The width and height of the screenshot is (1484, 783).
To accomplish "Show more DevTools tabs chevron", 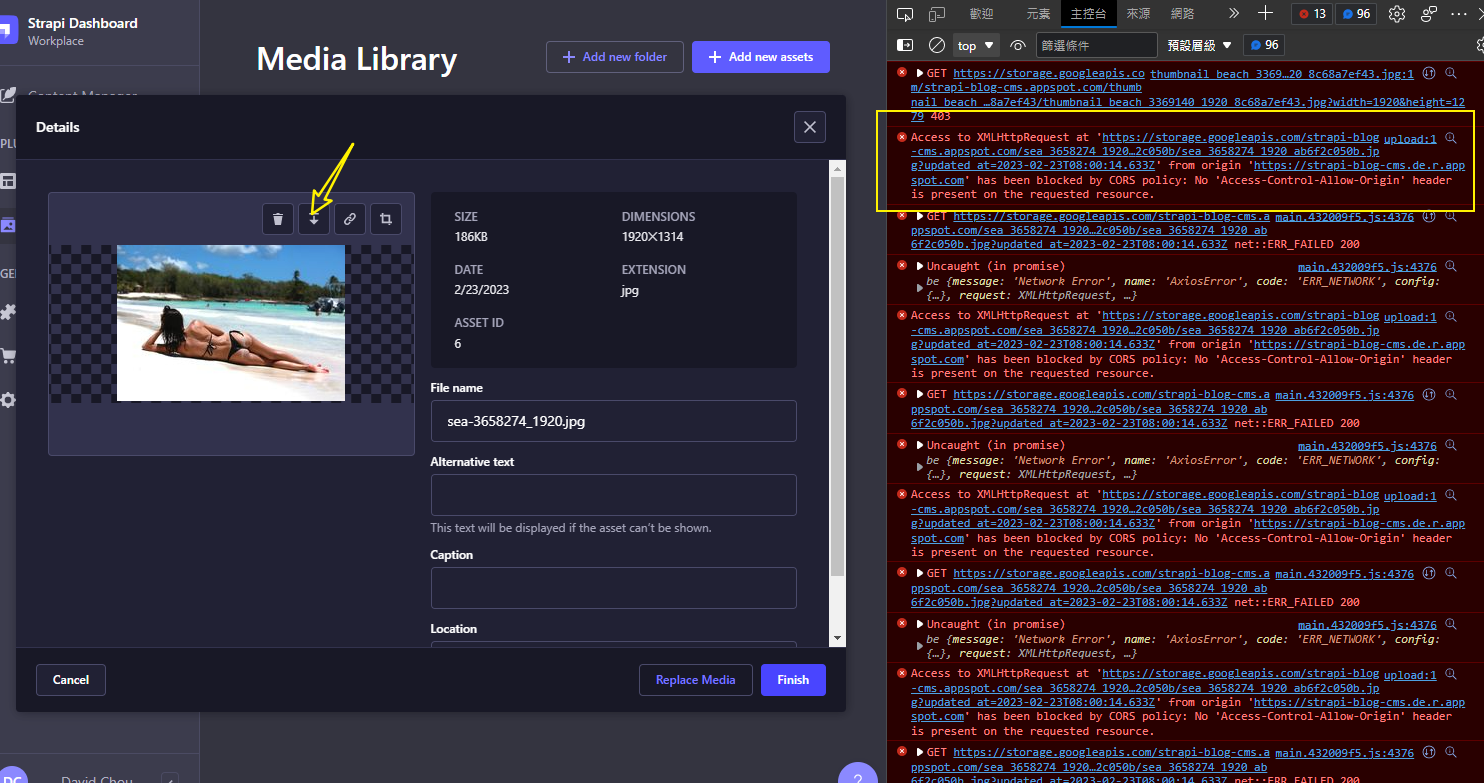I will click(x=1233, y=14).
